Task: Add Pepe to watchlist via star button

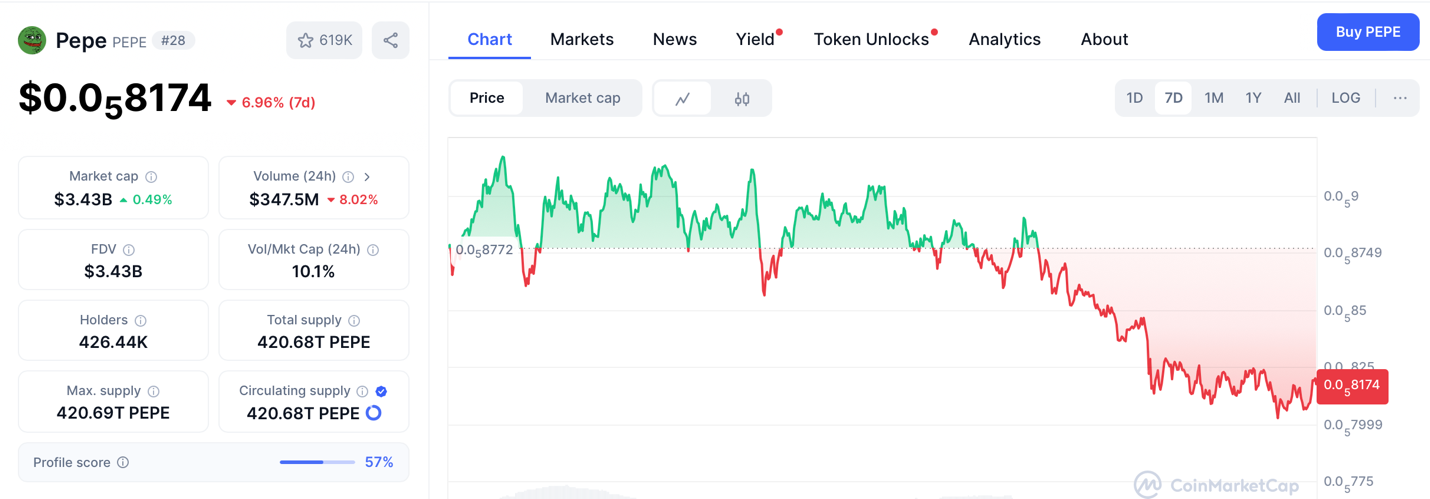Action: 324,40
